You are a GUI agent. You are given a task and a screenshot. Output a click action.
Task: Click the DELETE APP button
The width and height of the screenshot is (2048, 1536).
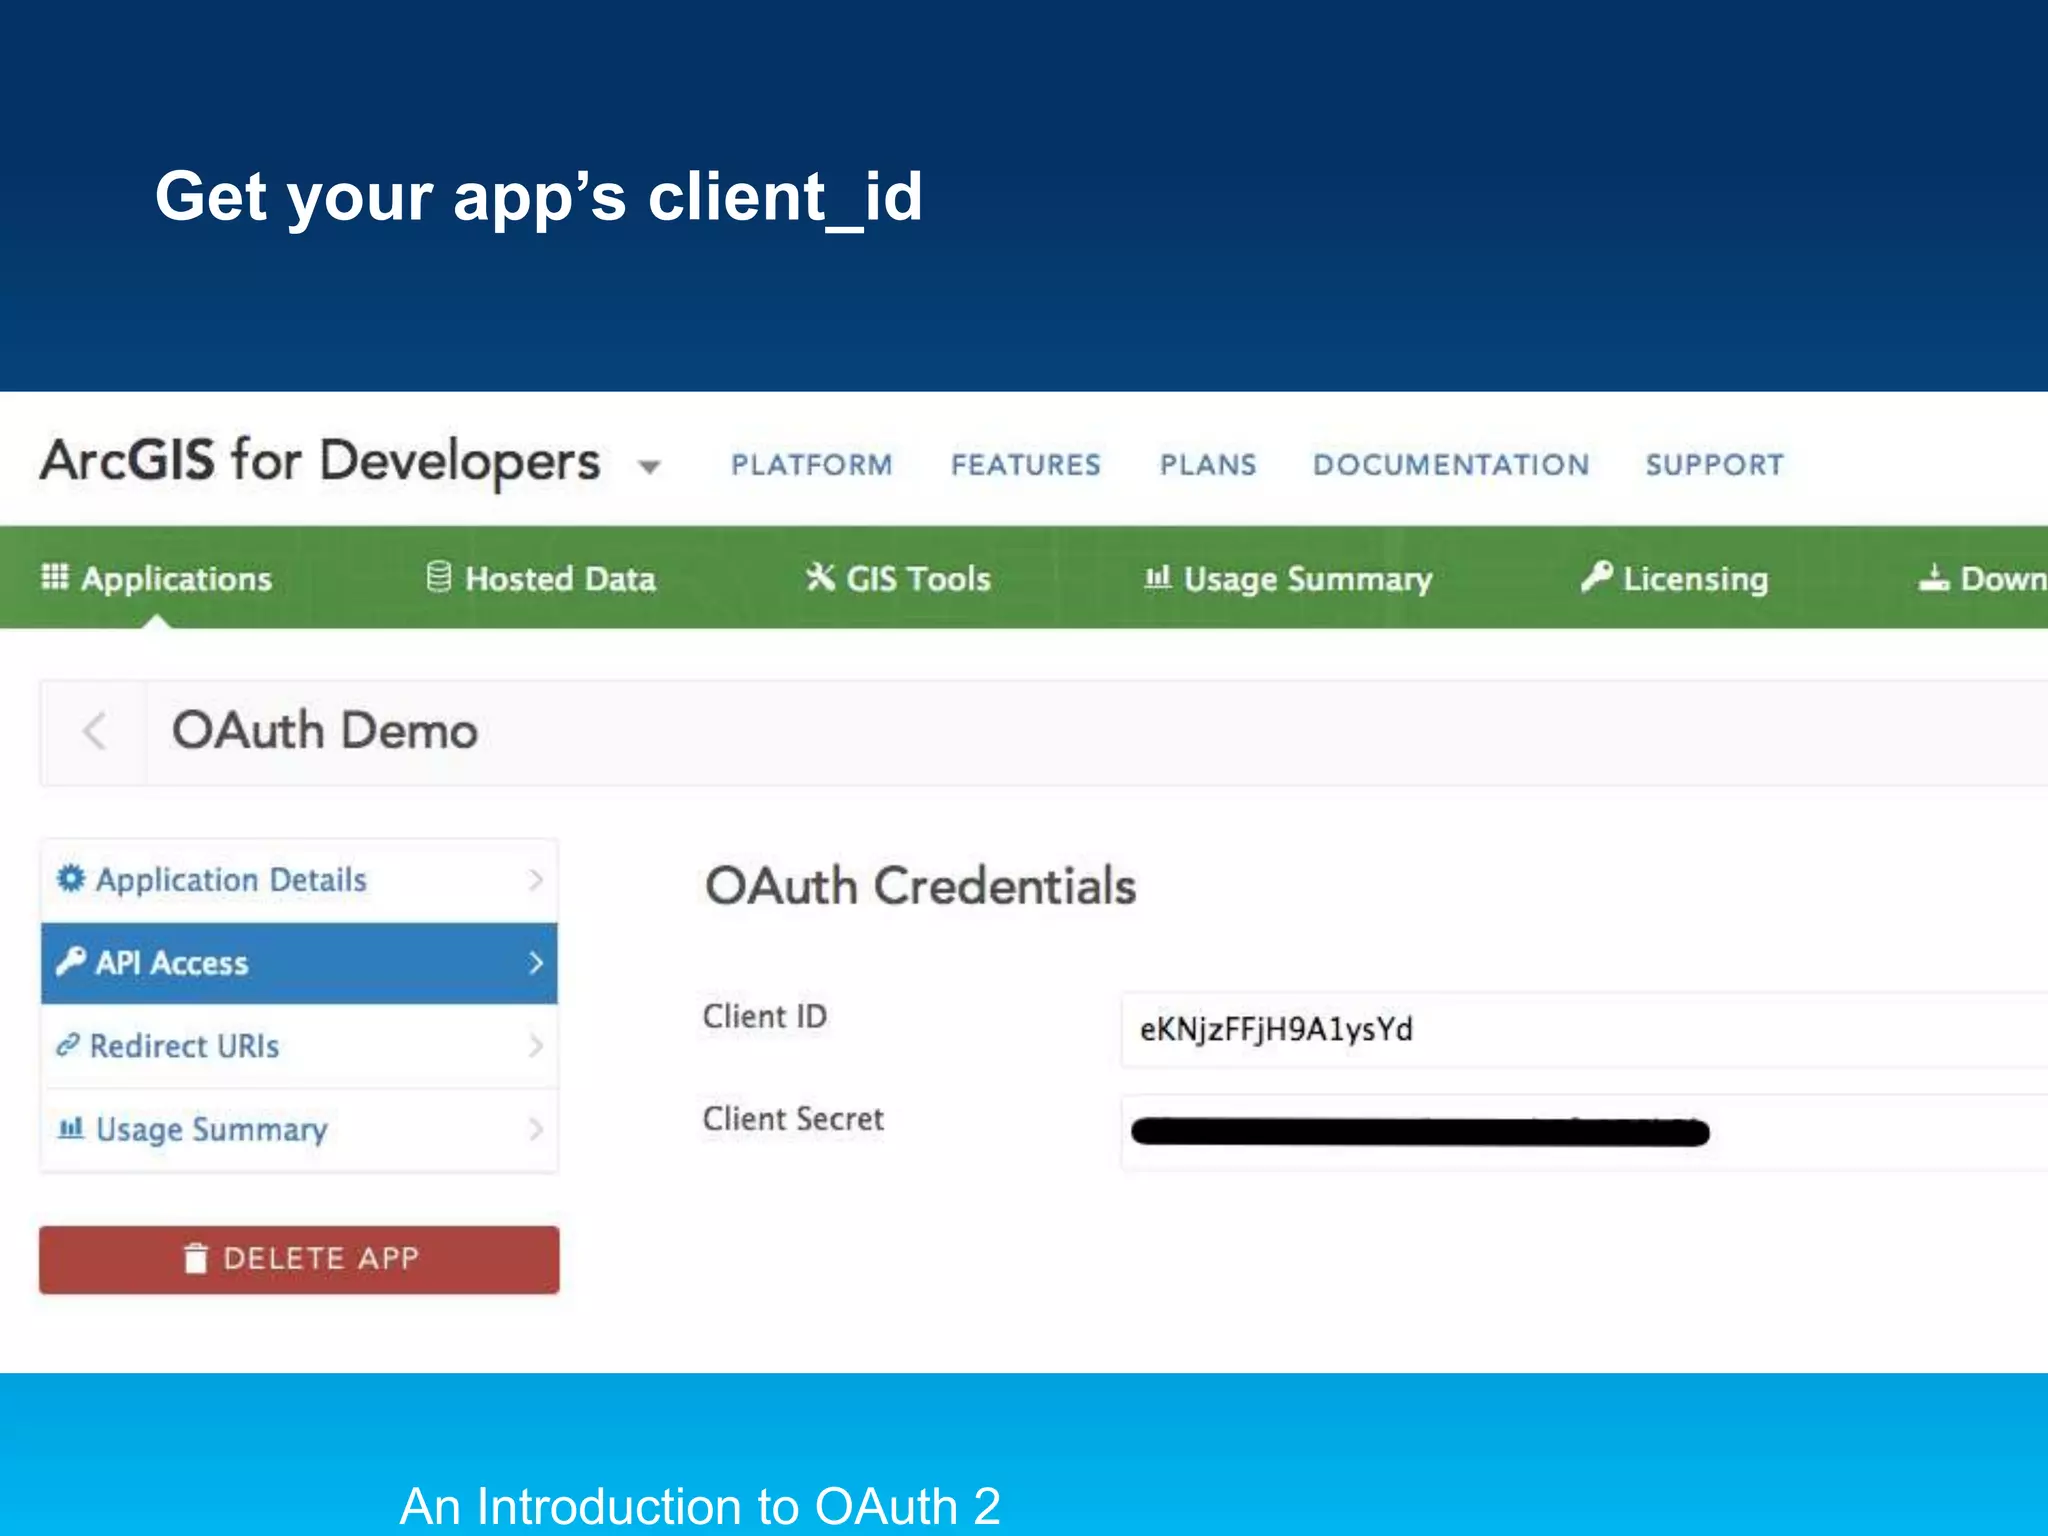pos(299,1259)
